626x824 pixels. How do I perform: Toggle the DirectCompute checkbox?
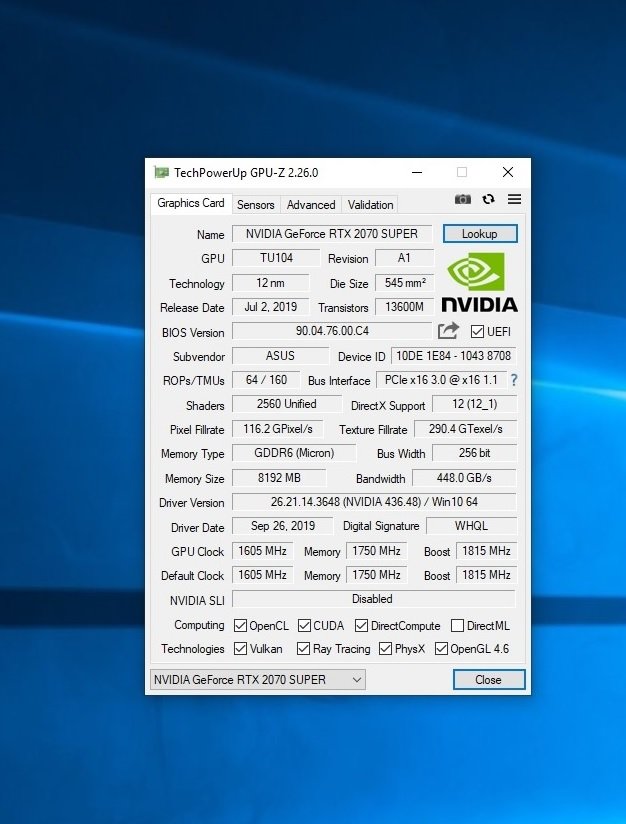click(361, 625)
